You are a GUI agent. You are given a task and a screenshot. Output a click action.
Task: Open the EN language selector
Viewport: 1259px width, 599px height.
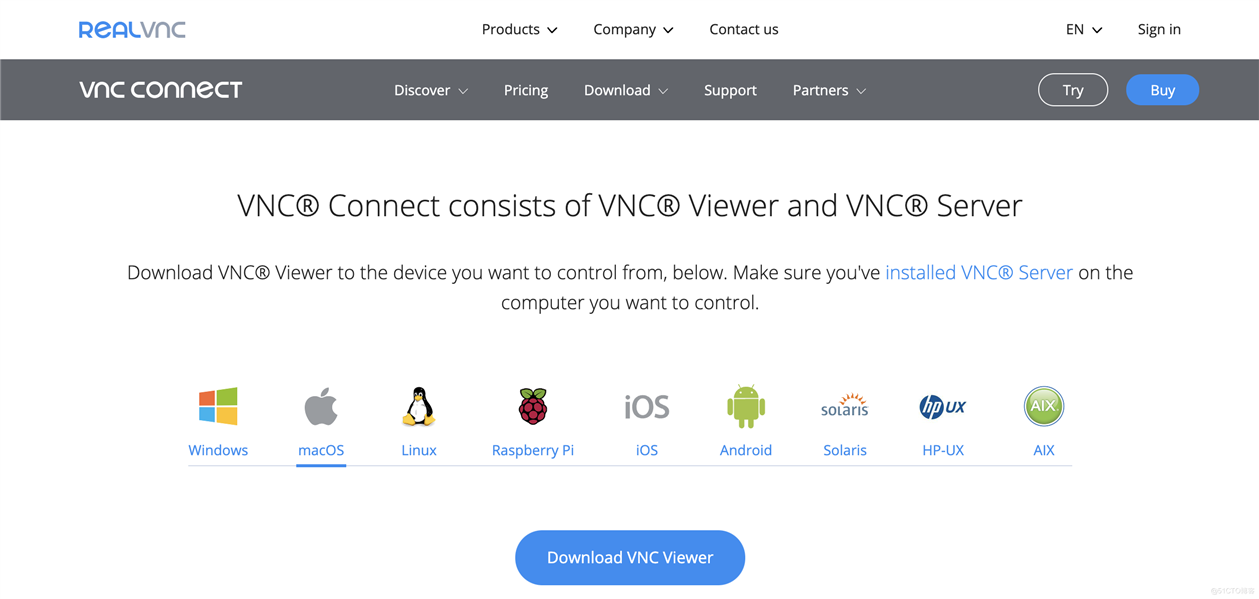tap(1084, 29)
